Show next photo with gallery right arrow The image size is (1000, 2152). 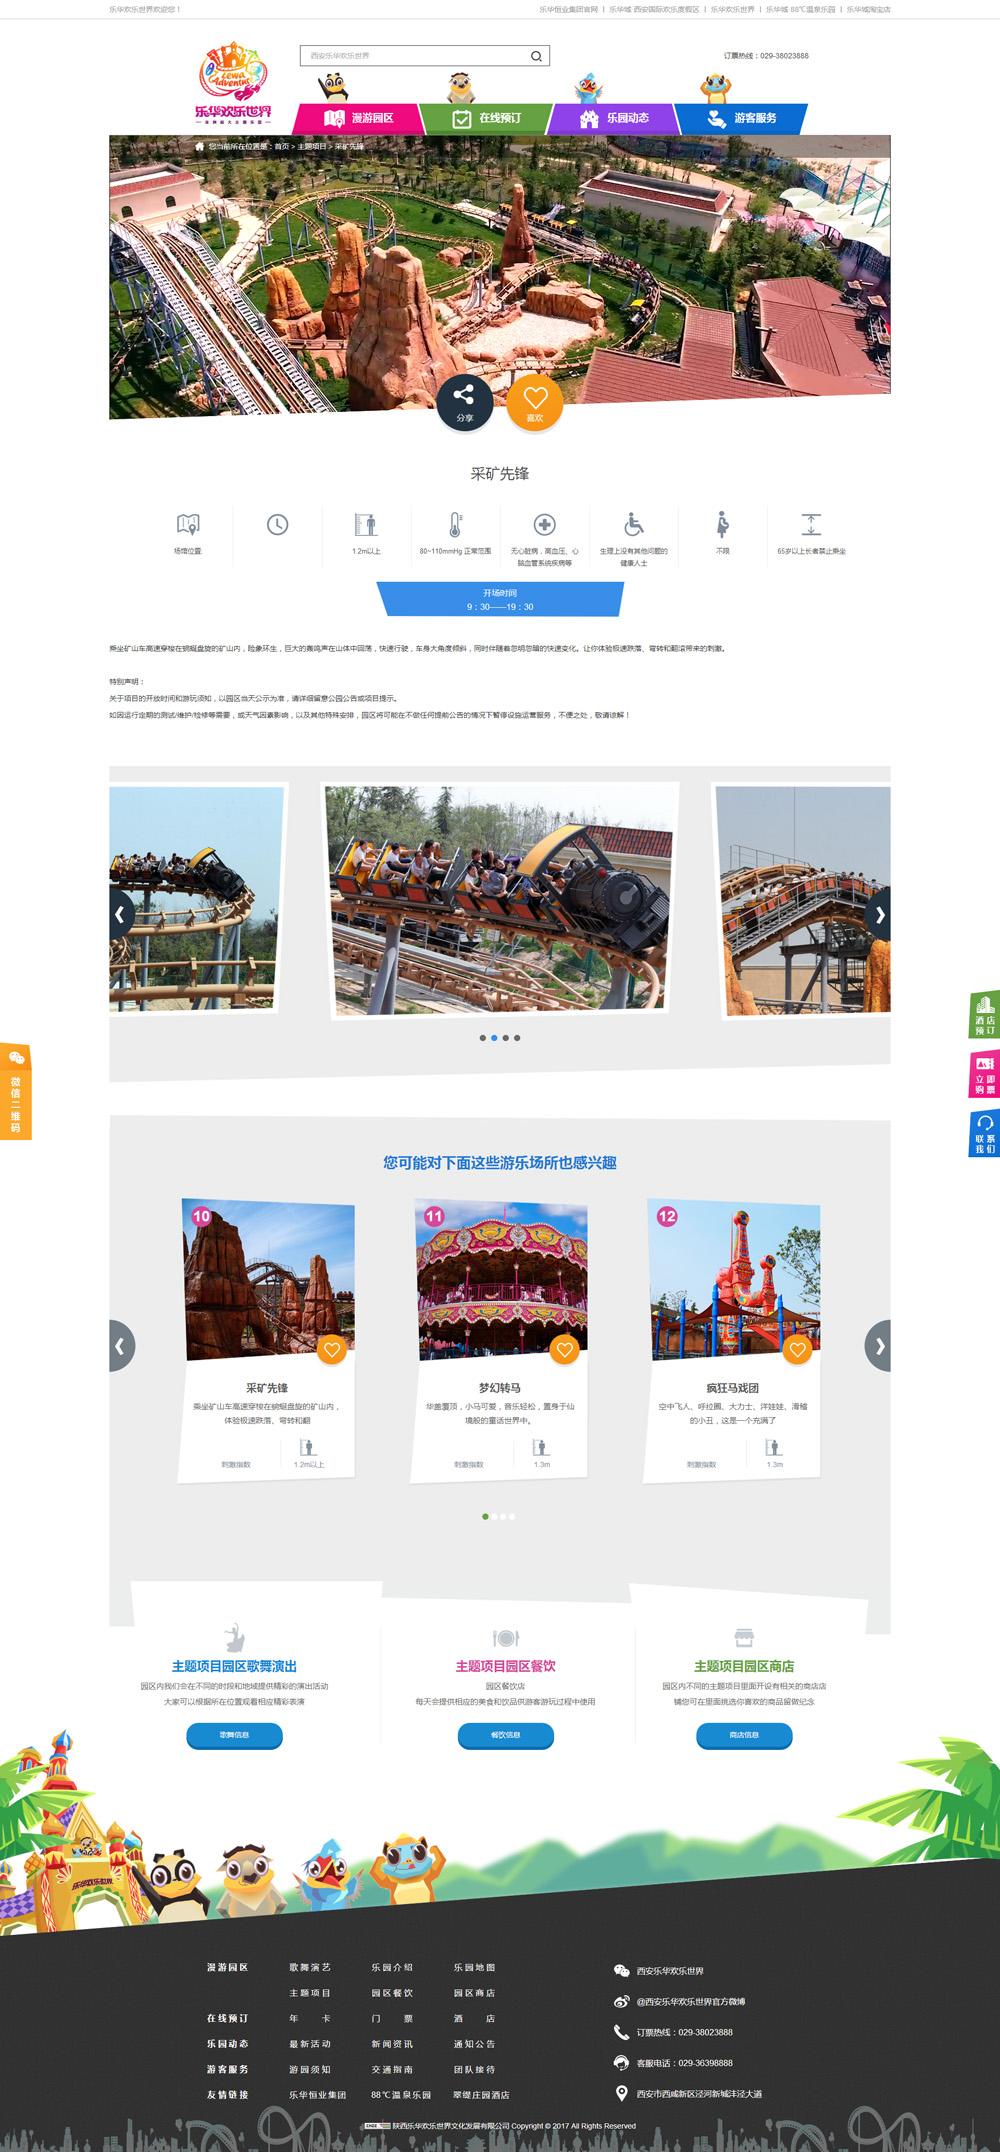coord(878,914)
